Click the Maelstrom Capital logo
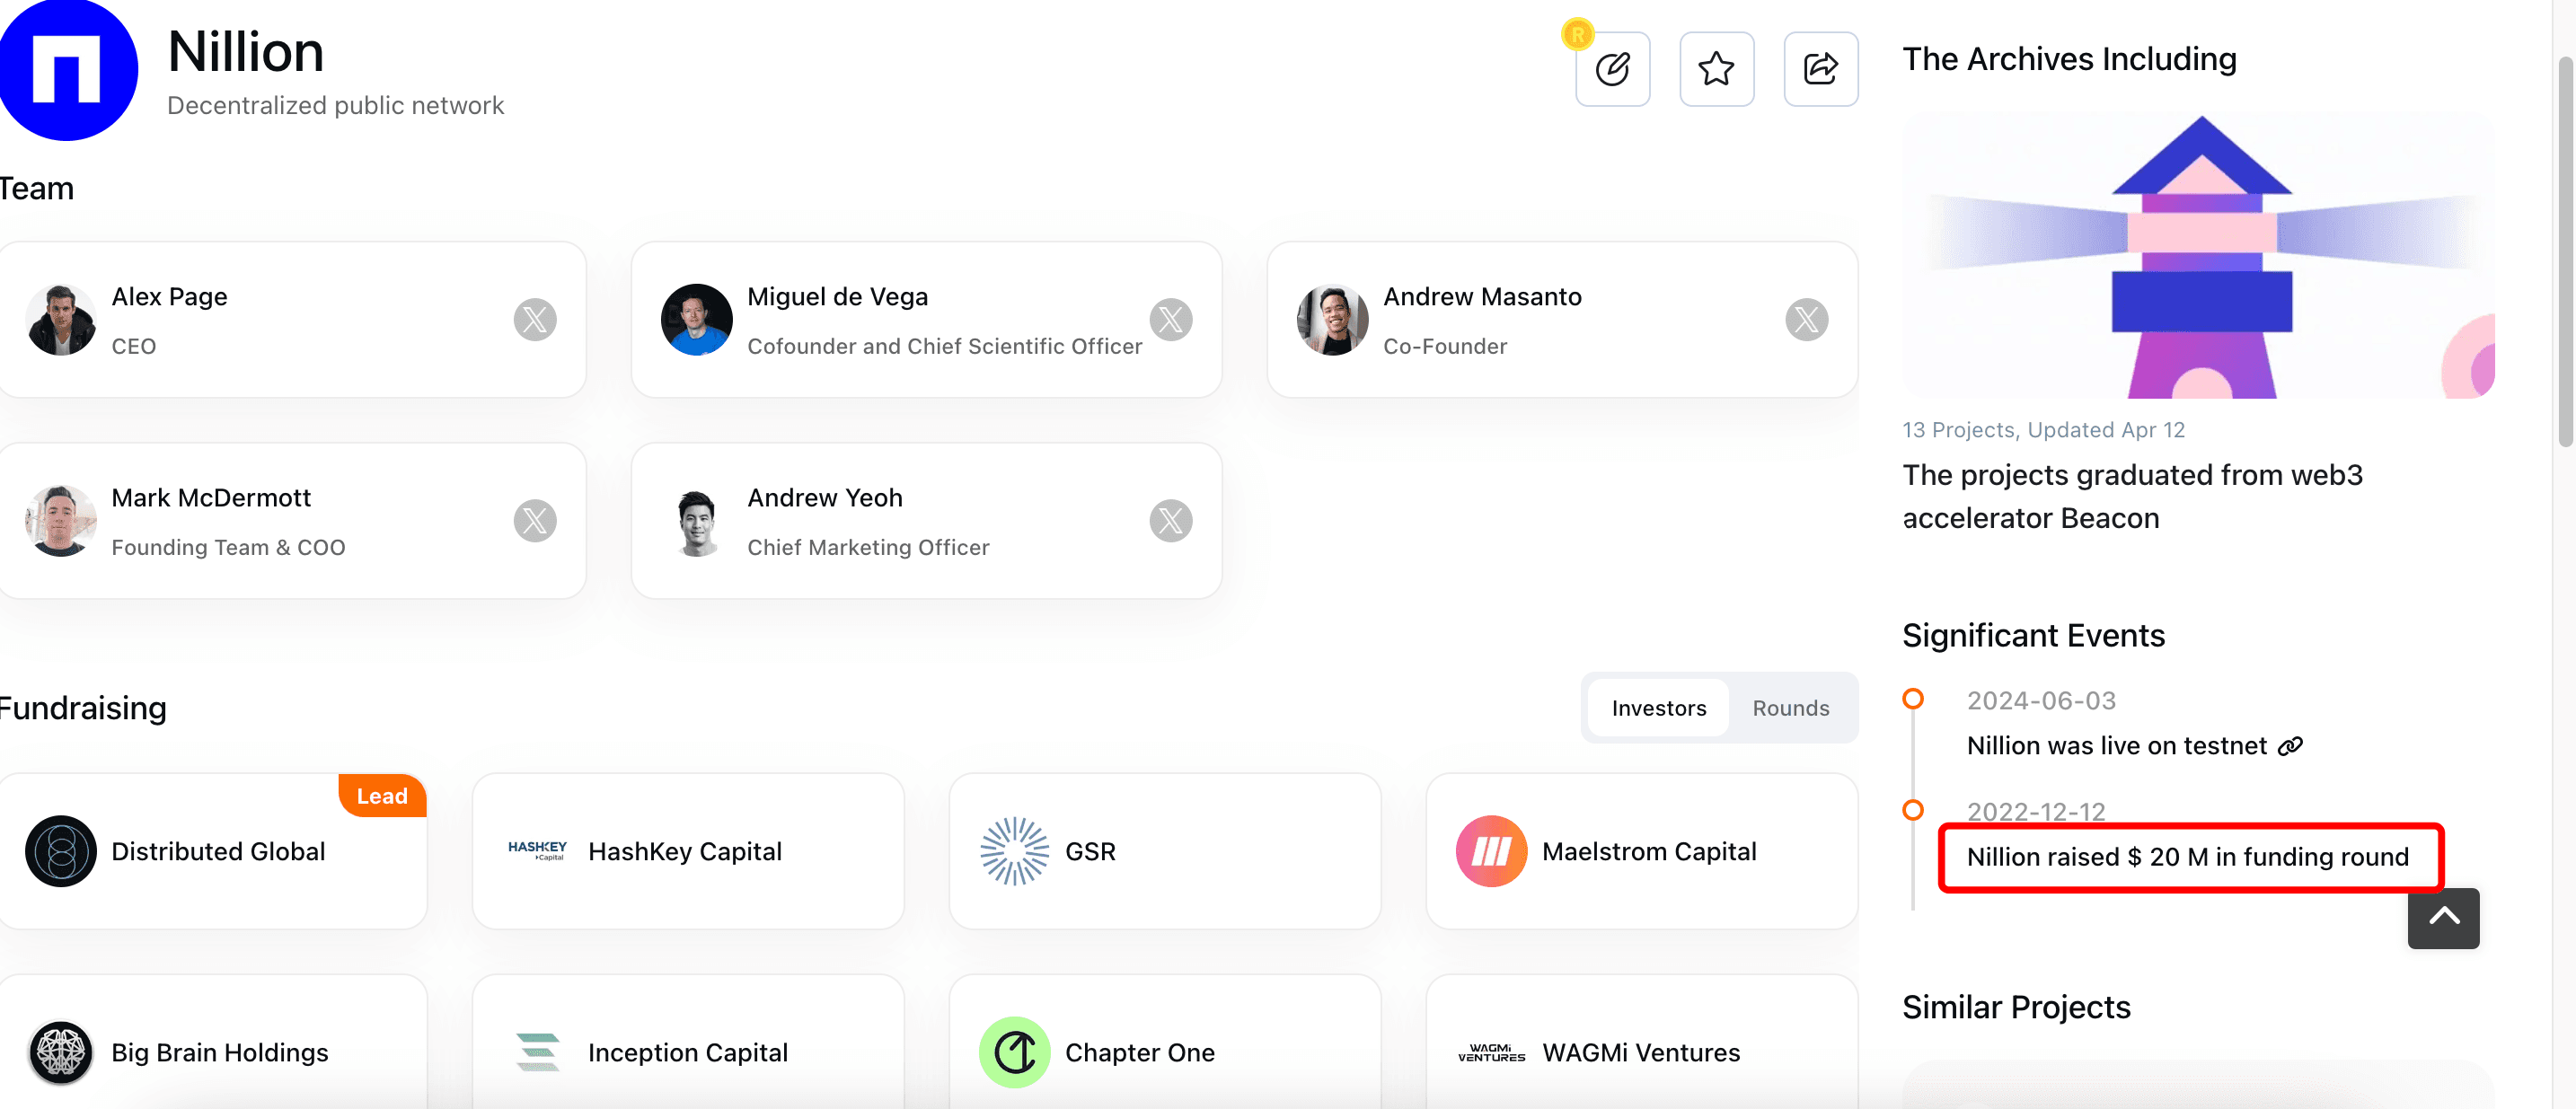The width and height of the screenshot is (2576, 1109). (1491, 851)
